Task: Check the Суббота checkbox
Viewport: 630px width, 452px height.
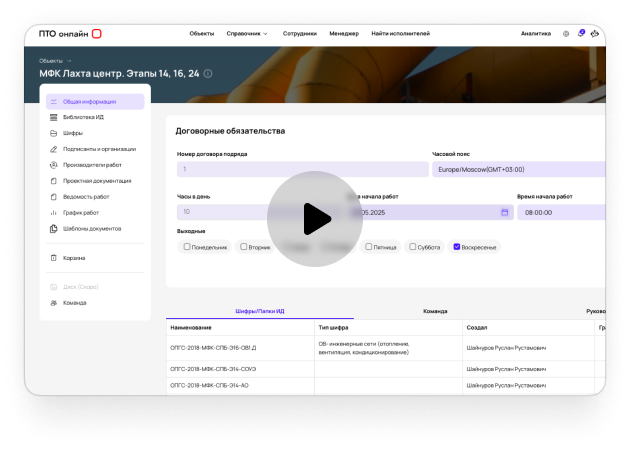Action: coord(410,247)
